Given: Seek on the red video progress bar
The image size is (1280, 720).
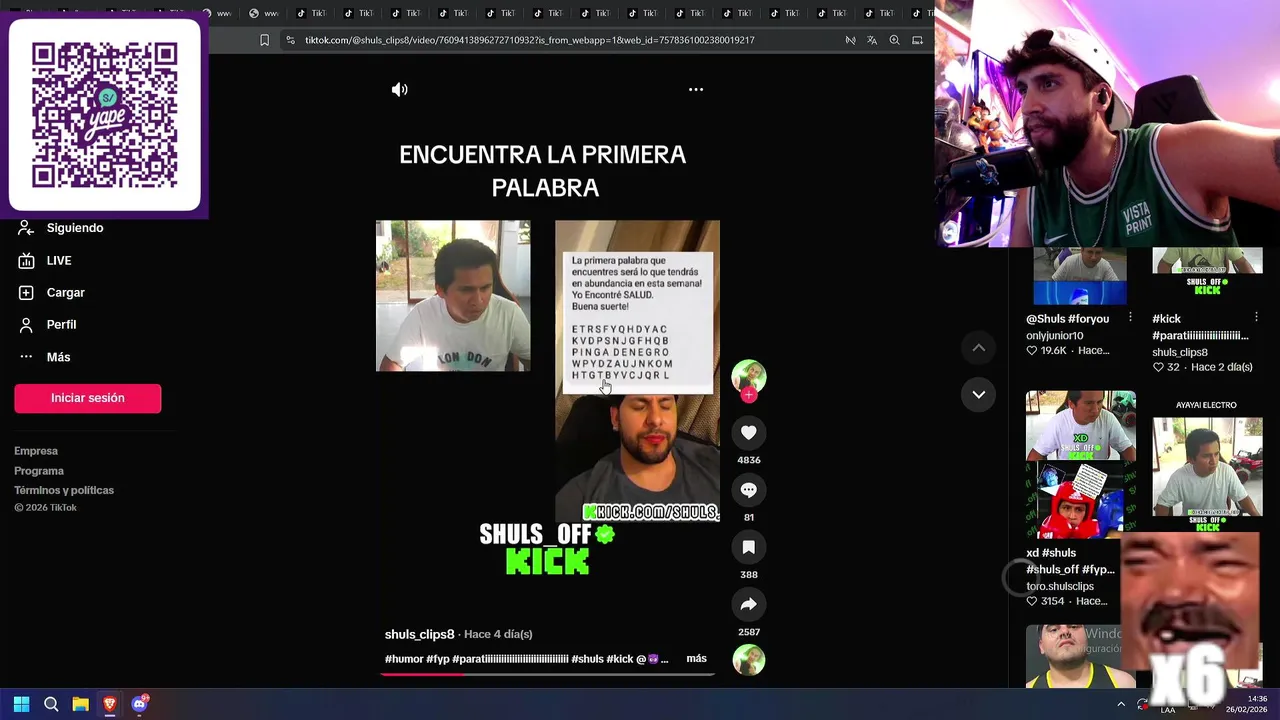Looking at the screenshot, I should (547, 674).
